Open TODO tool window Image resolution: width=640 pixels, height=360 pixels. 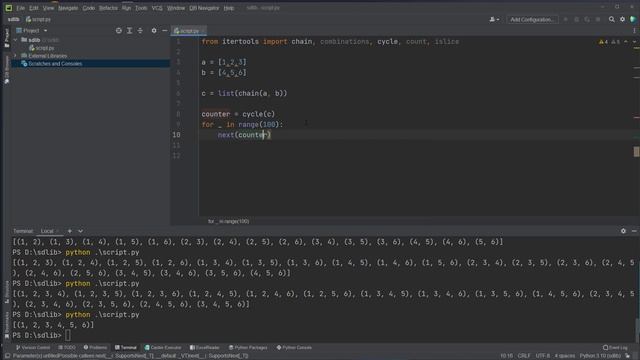pos(67,348)
